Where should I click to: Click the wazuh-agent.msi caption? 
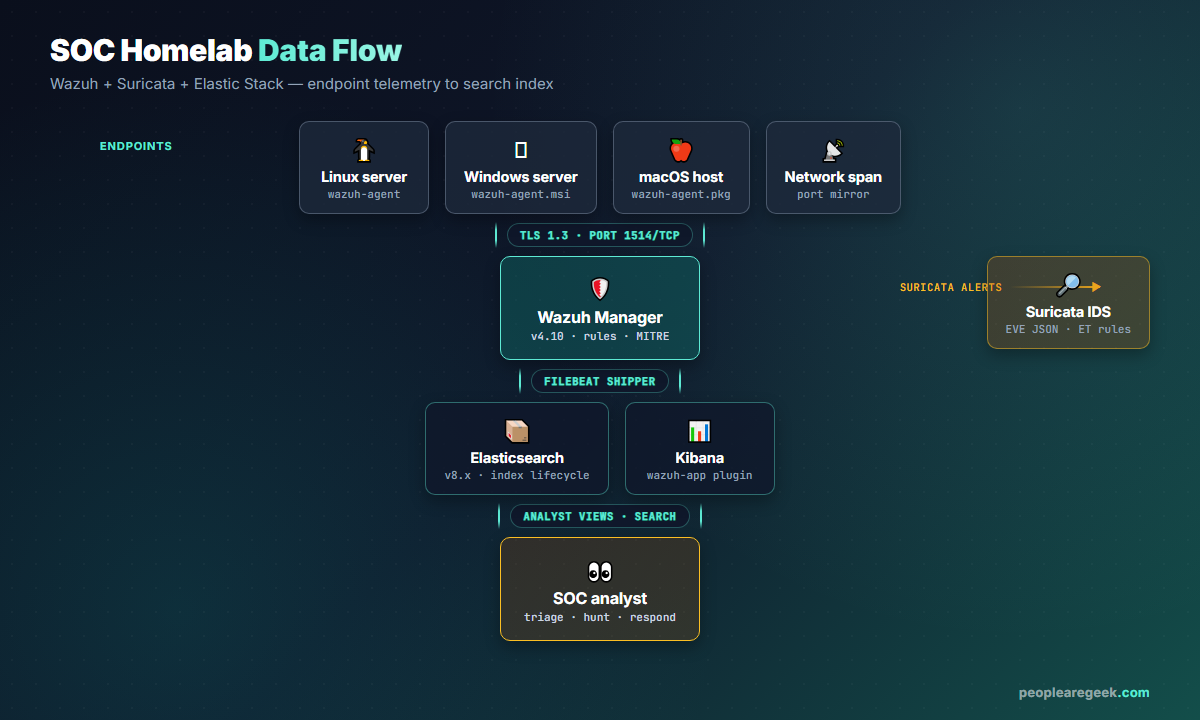click(521, 194)
